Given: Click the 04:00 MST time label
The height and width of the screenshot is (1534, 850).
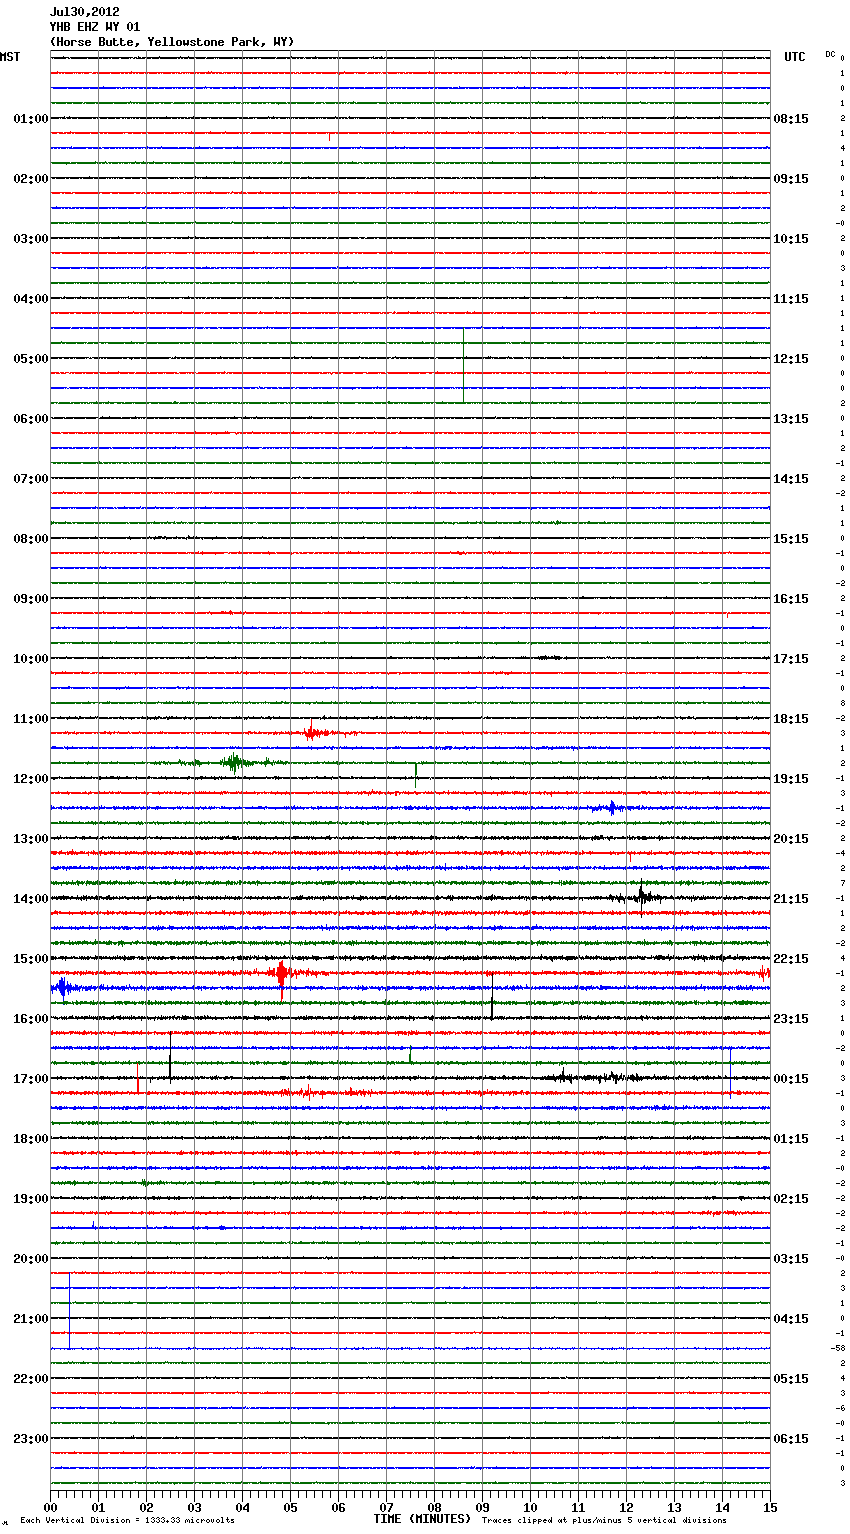Looking at the screenshot, I should pyautogui.click(x=30, y=299).
